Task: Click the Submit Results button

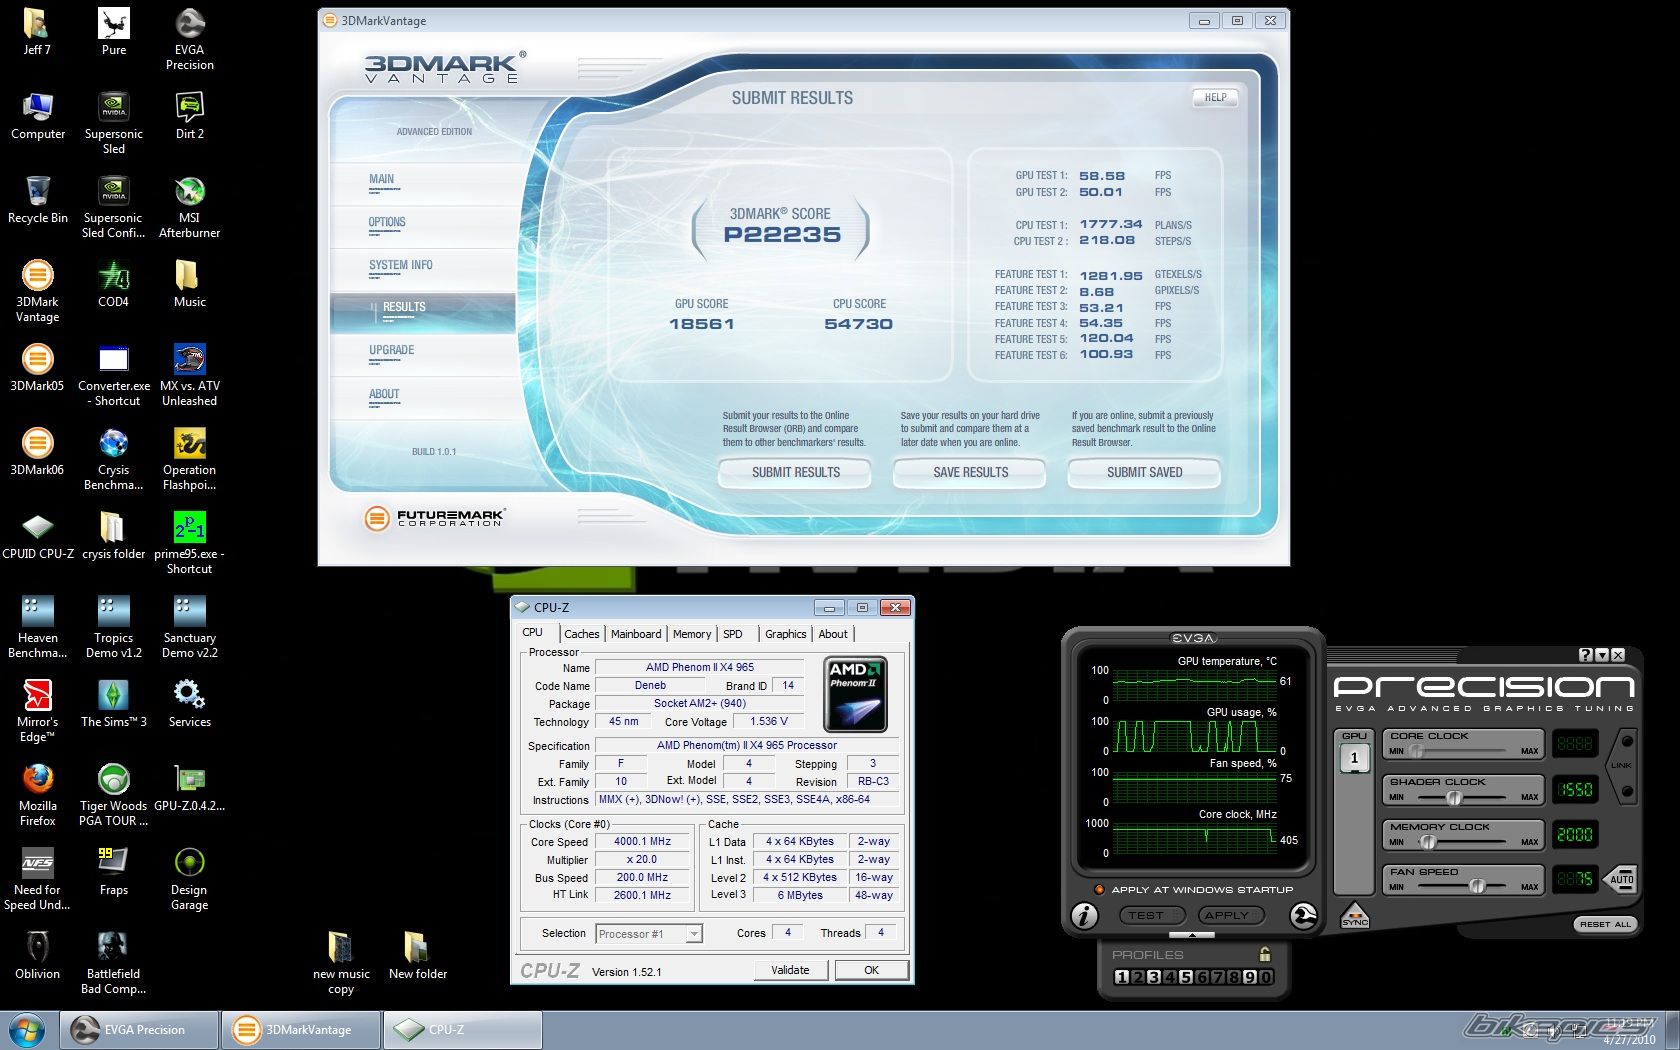Action: (795, 472)
